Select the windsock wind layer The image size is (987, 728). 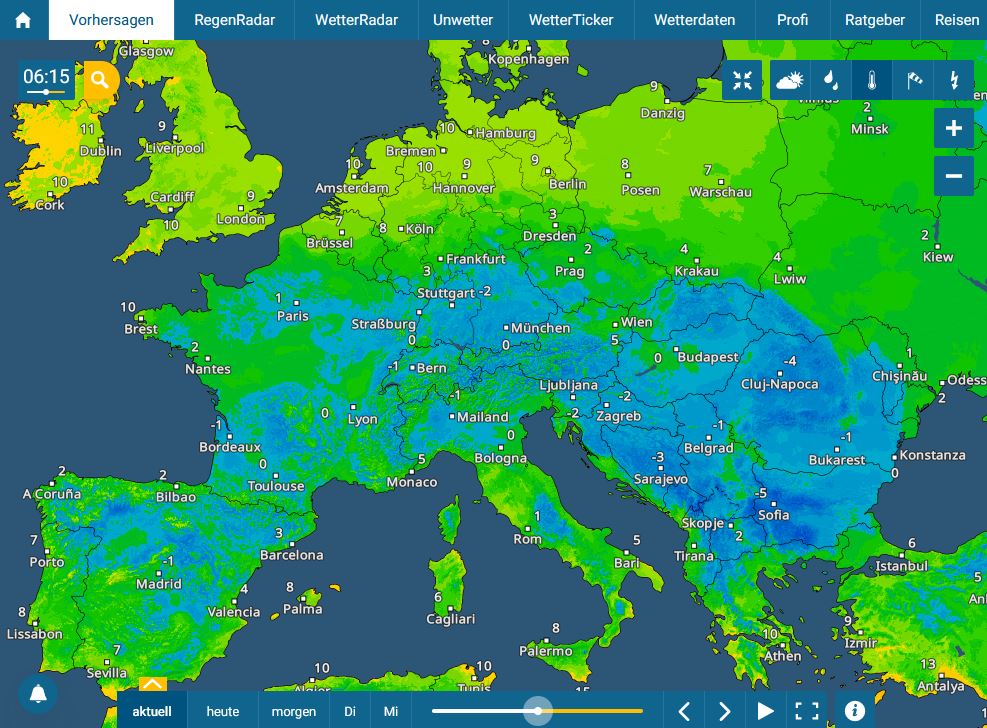click(x=914, y=81)
